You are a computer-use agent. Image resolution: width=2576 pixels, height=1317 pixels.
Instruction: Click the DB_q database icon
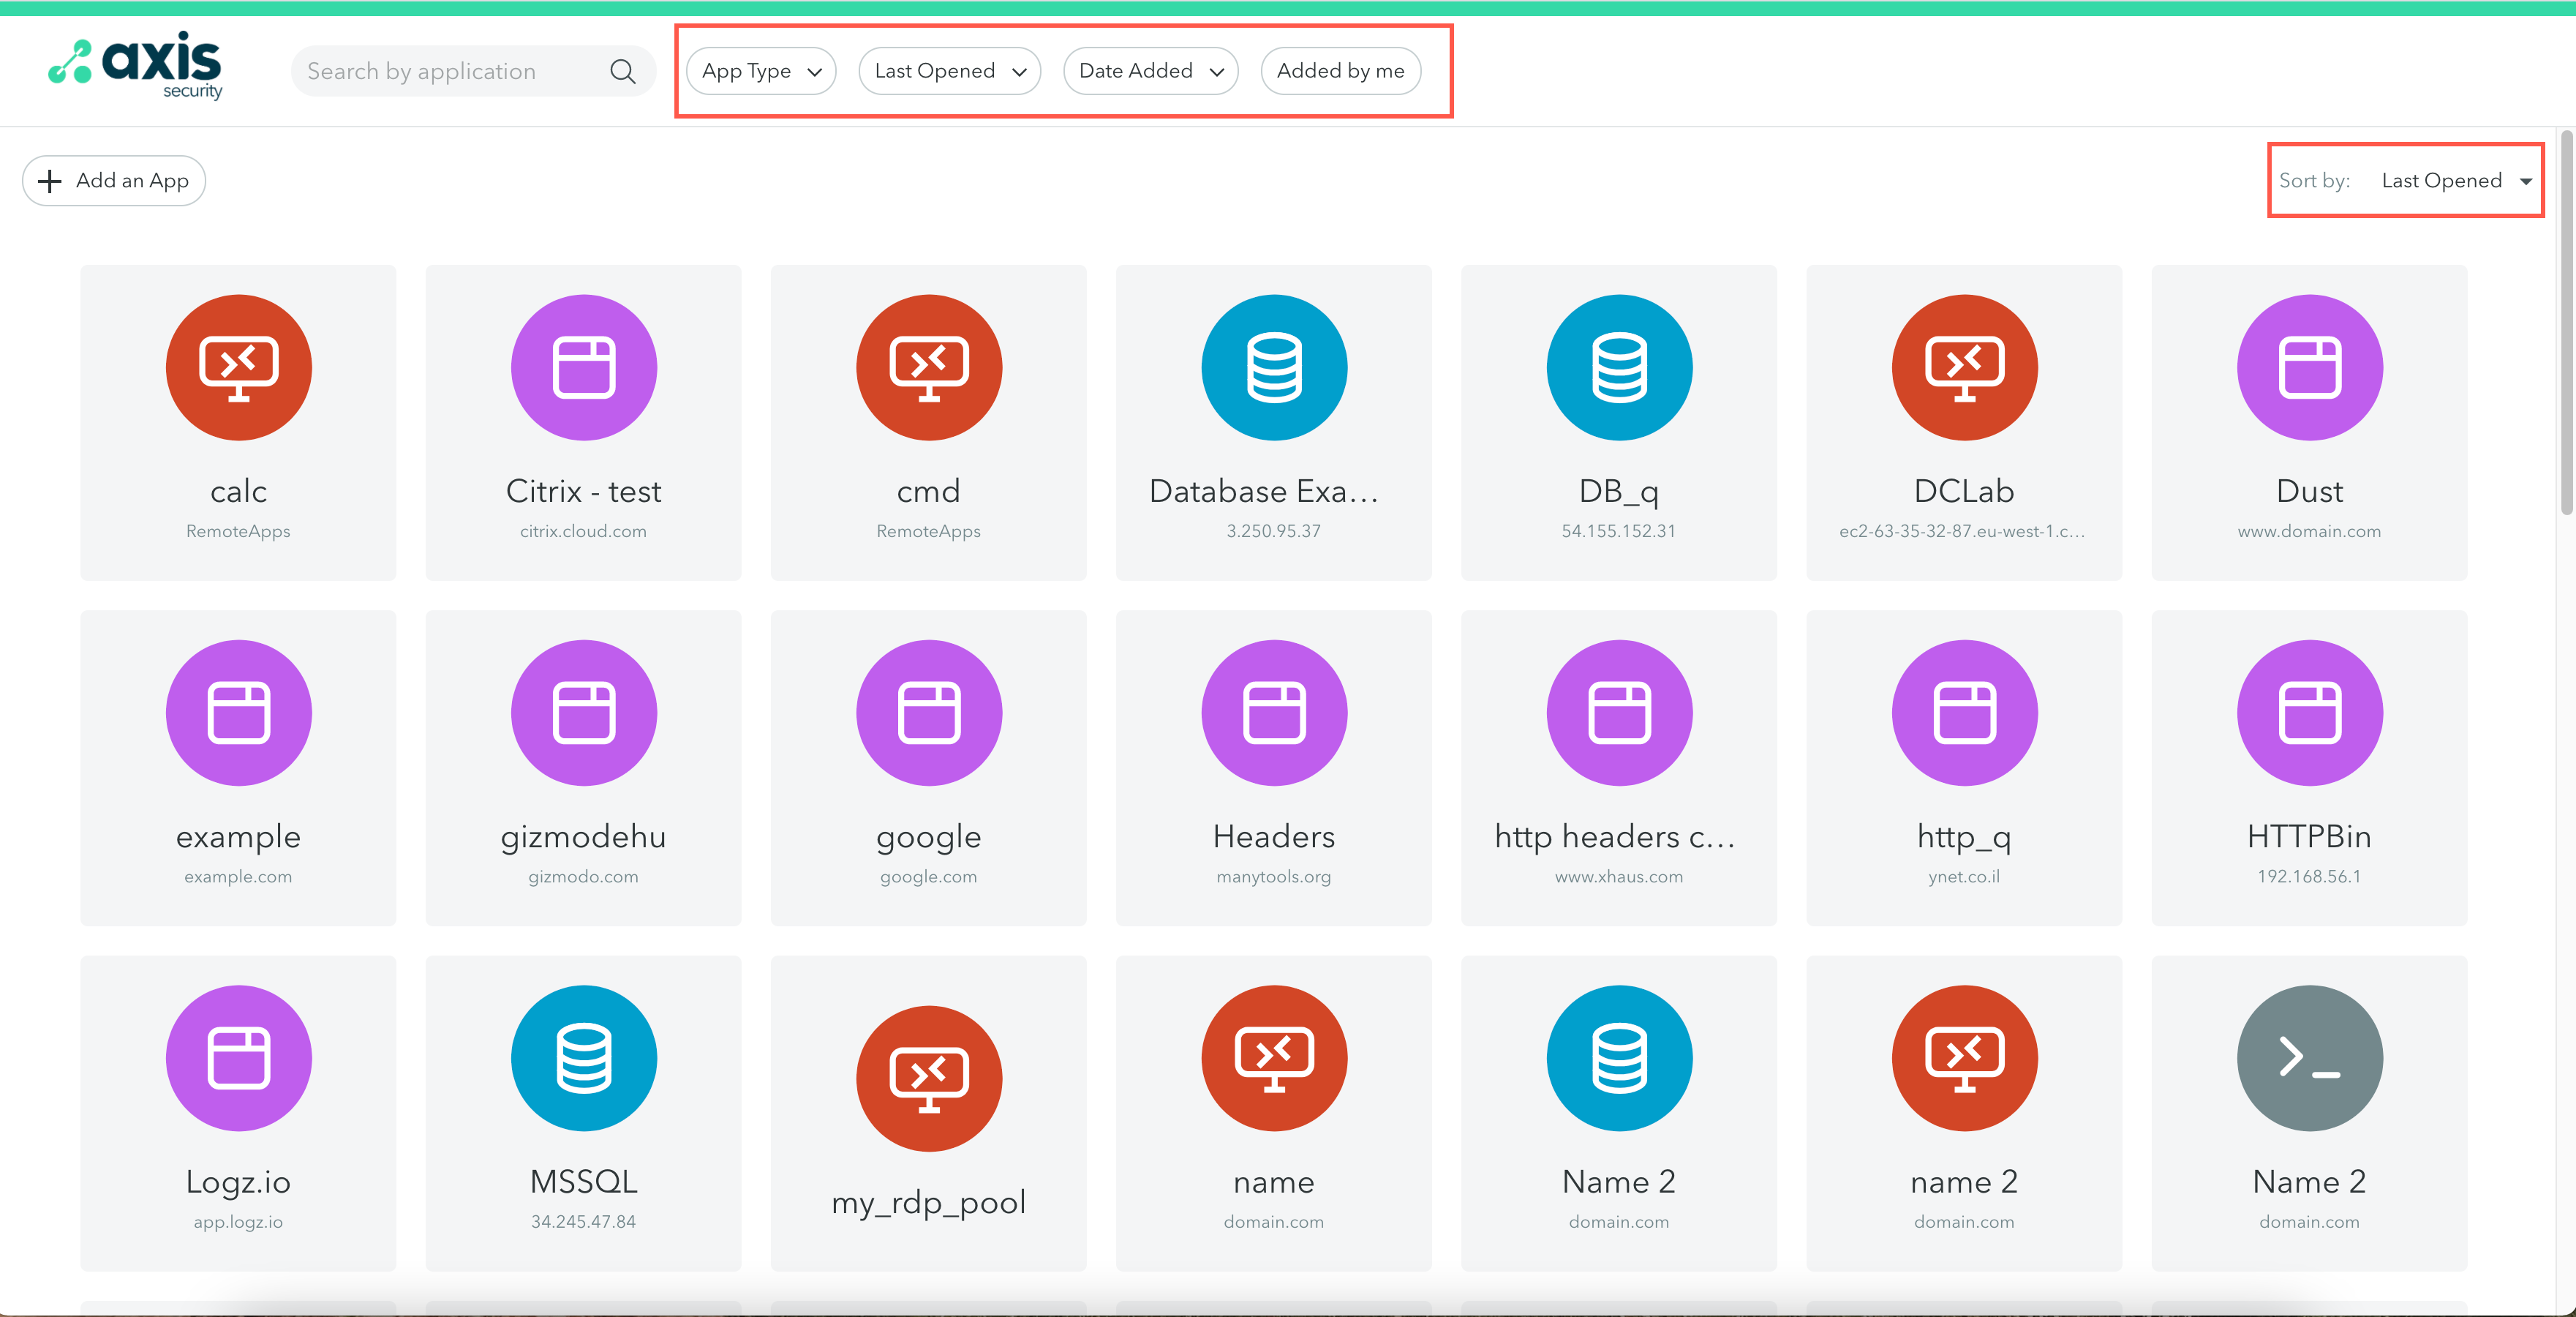pyautogui.click(x=1619, y=367)
